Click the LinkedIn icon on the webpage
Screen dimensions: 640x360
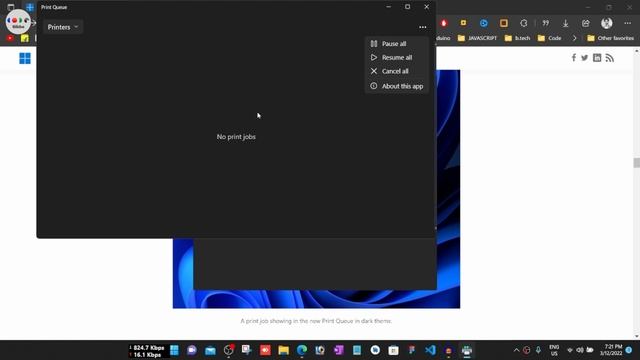tap(597, 58)
